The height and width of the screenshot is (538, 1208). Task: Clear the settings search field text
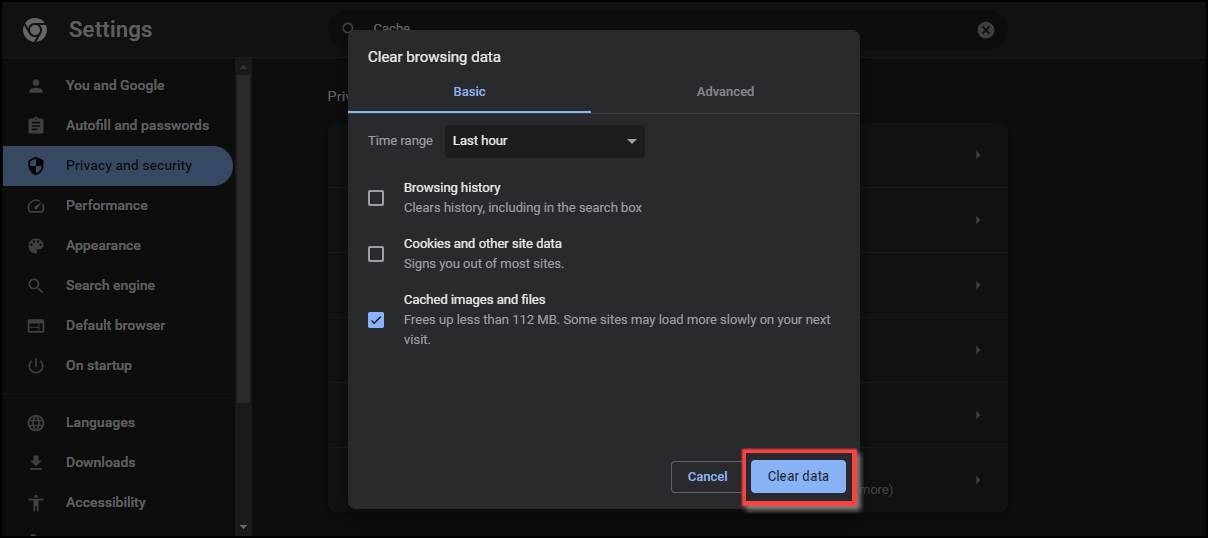click(986, 30)
